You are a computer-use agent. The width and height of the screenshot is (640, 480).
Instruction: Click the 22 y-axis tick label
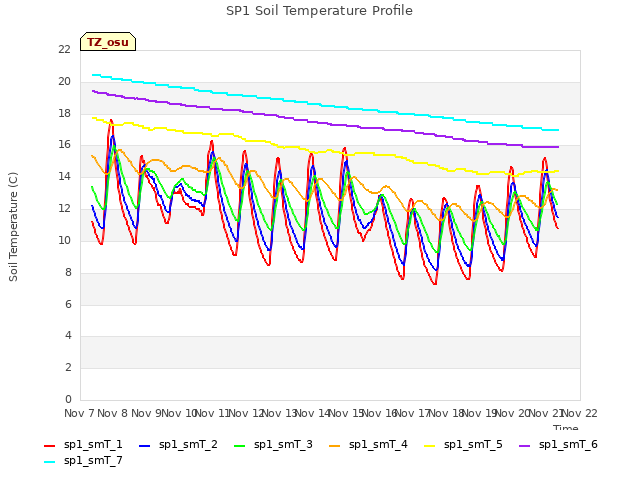(64, 49)
